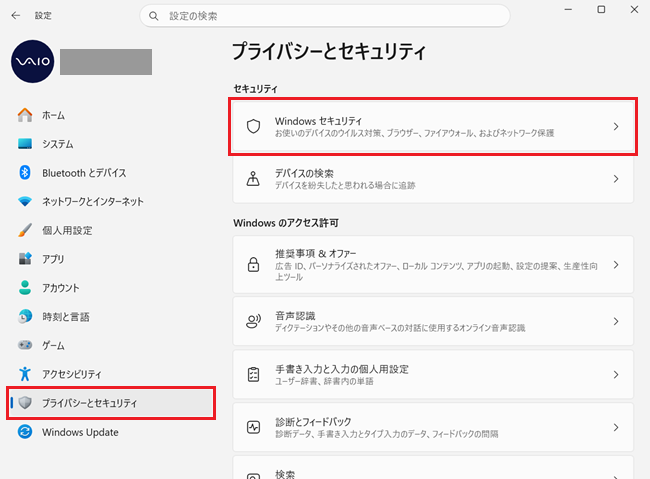This screenshot has width=650, height=479.
Task: Select ホーム in the sidebar
Action: pos(111,115)
